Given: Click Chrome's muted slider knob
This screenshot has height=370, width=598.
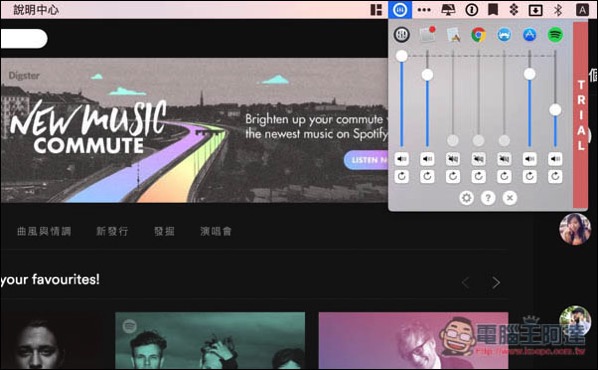Looking at the screenshot, I should pyautogui.click(x=479, y=140).
